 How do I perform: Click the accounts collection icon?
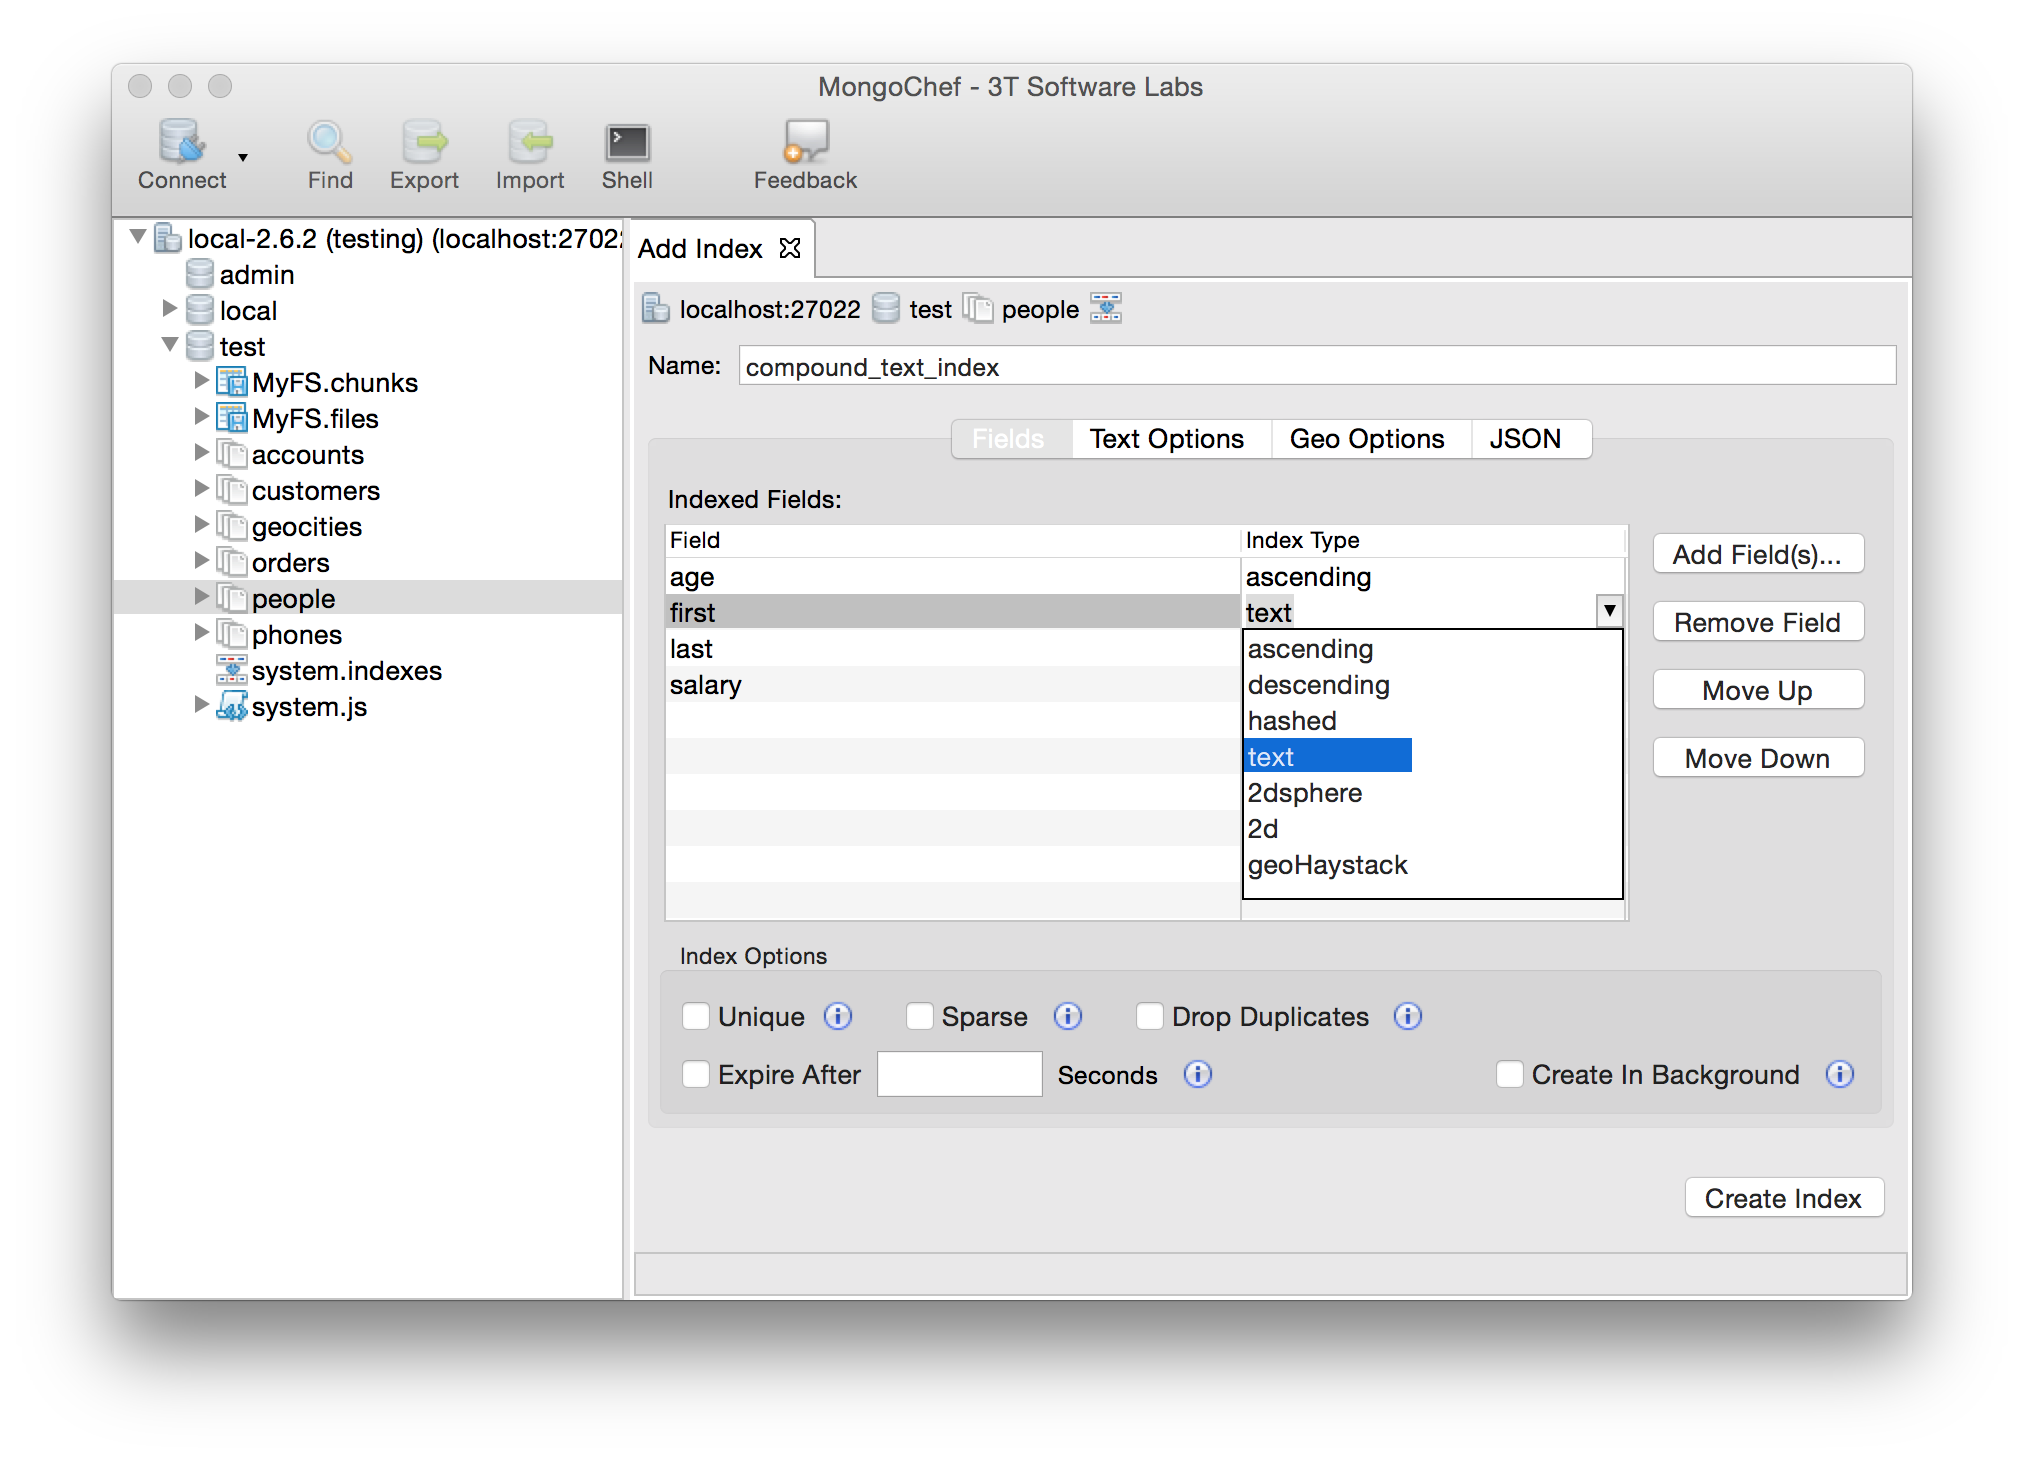pyautogui.click(x=232, y=454)
